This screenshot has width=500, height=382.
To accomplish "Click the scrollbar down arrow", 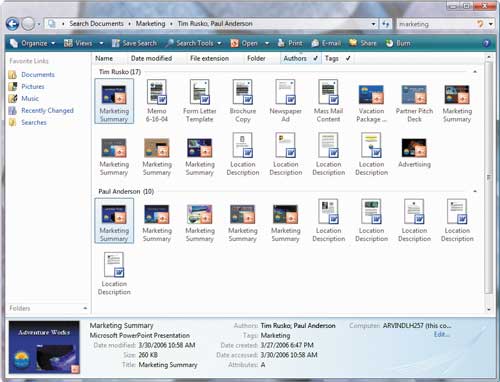I will (x=489, y=310).
